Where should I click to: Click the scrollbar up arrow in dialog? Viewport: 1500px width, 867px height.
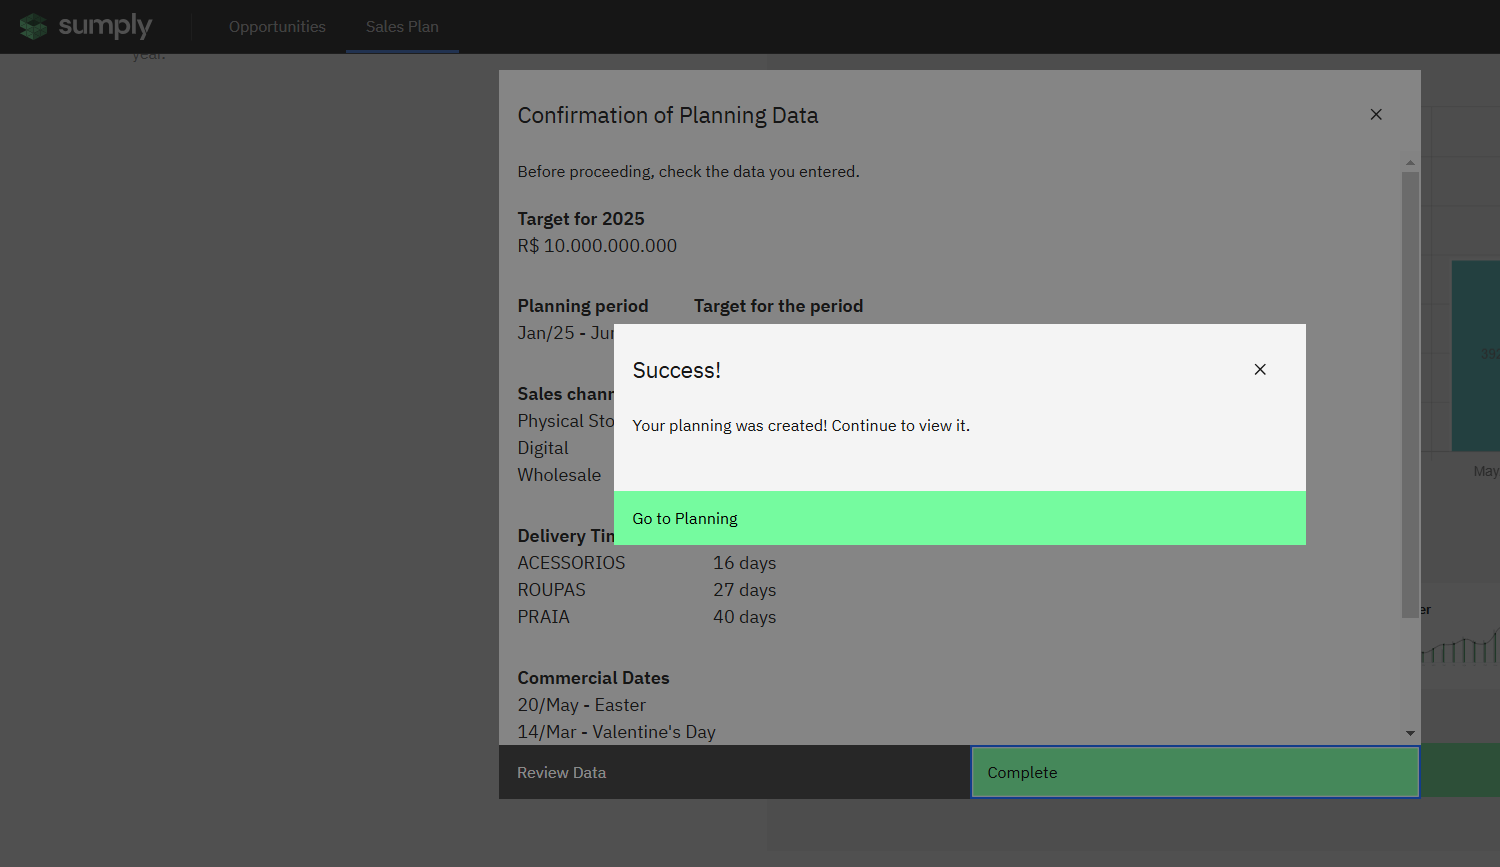(x=1410, y=163)
